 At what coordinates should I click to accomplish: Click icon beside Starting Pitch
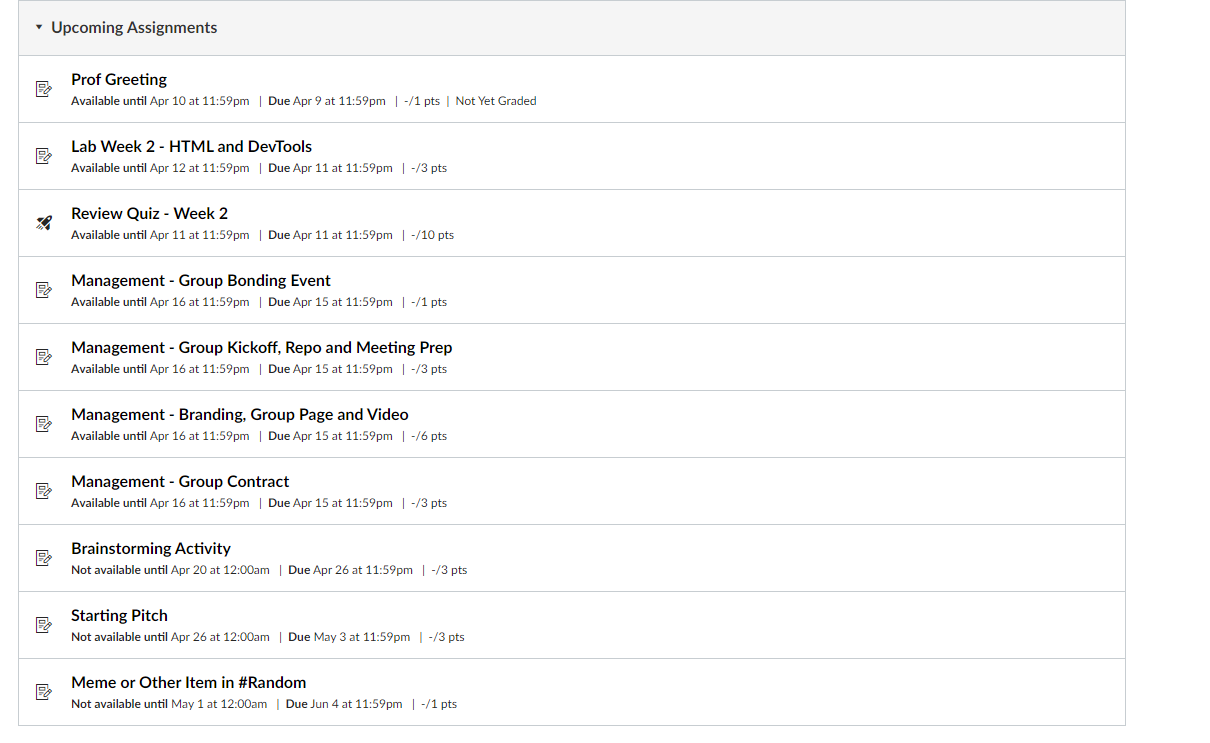tap(43, 625)
